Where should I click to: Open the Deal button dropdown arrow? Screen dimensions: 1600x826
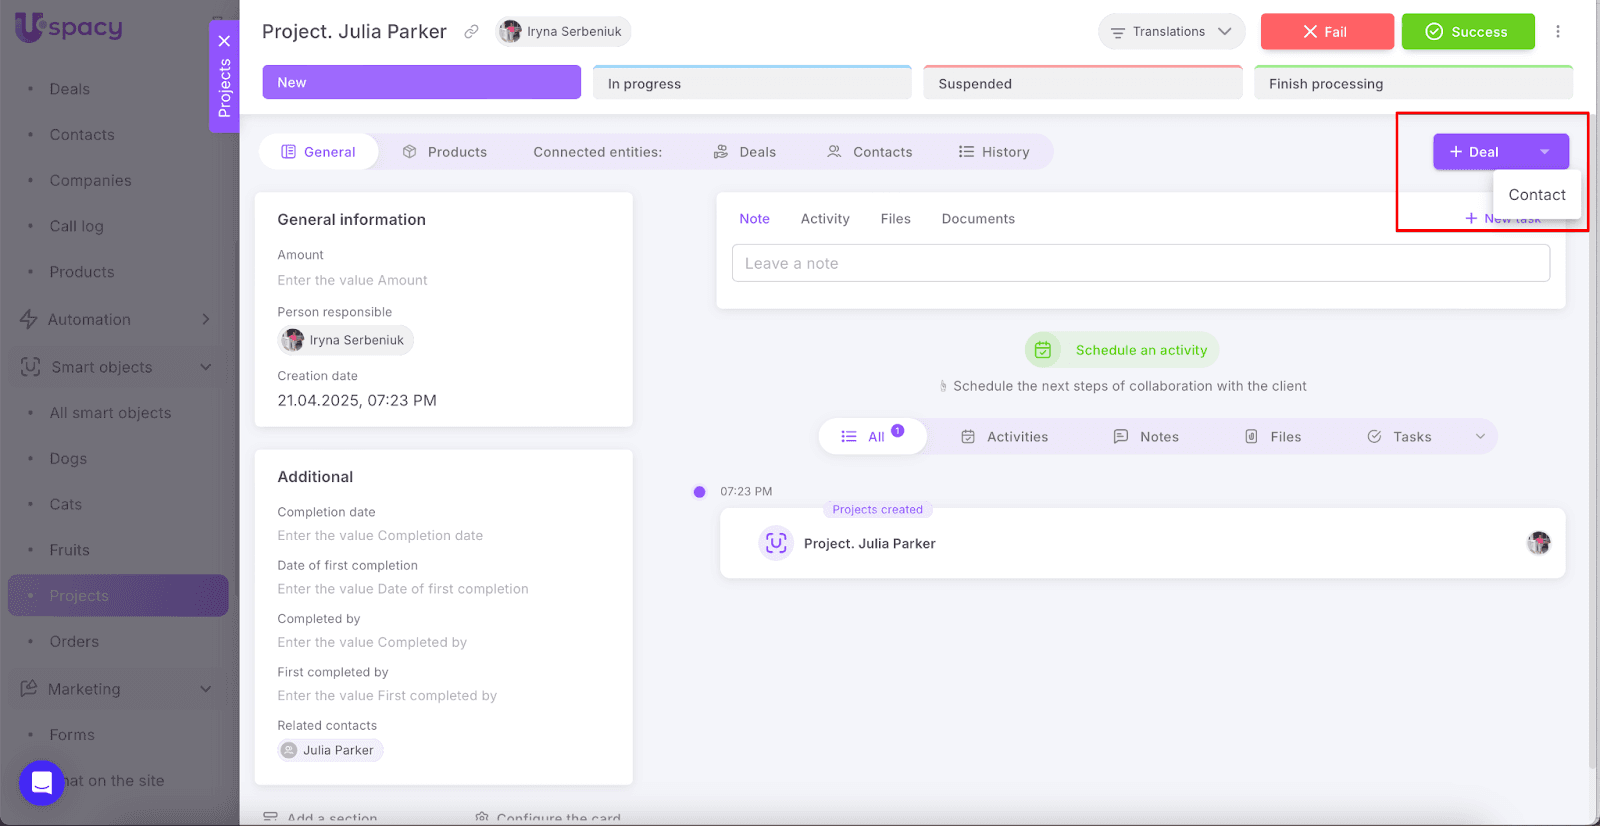[x=1544, y=152]
